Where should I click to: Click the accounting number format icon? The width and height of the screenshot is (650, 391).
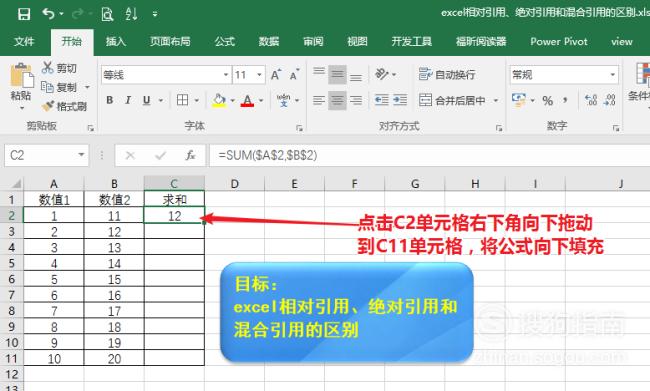pyautogui.click(x=519, y=100)
